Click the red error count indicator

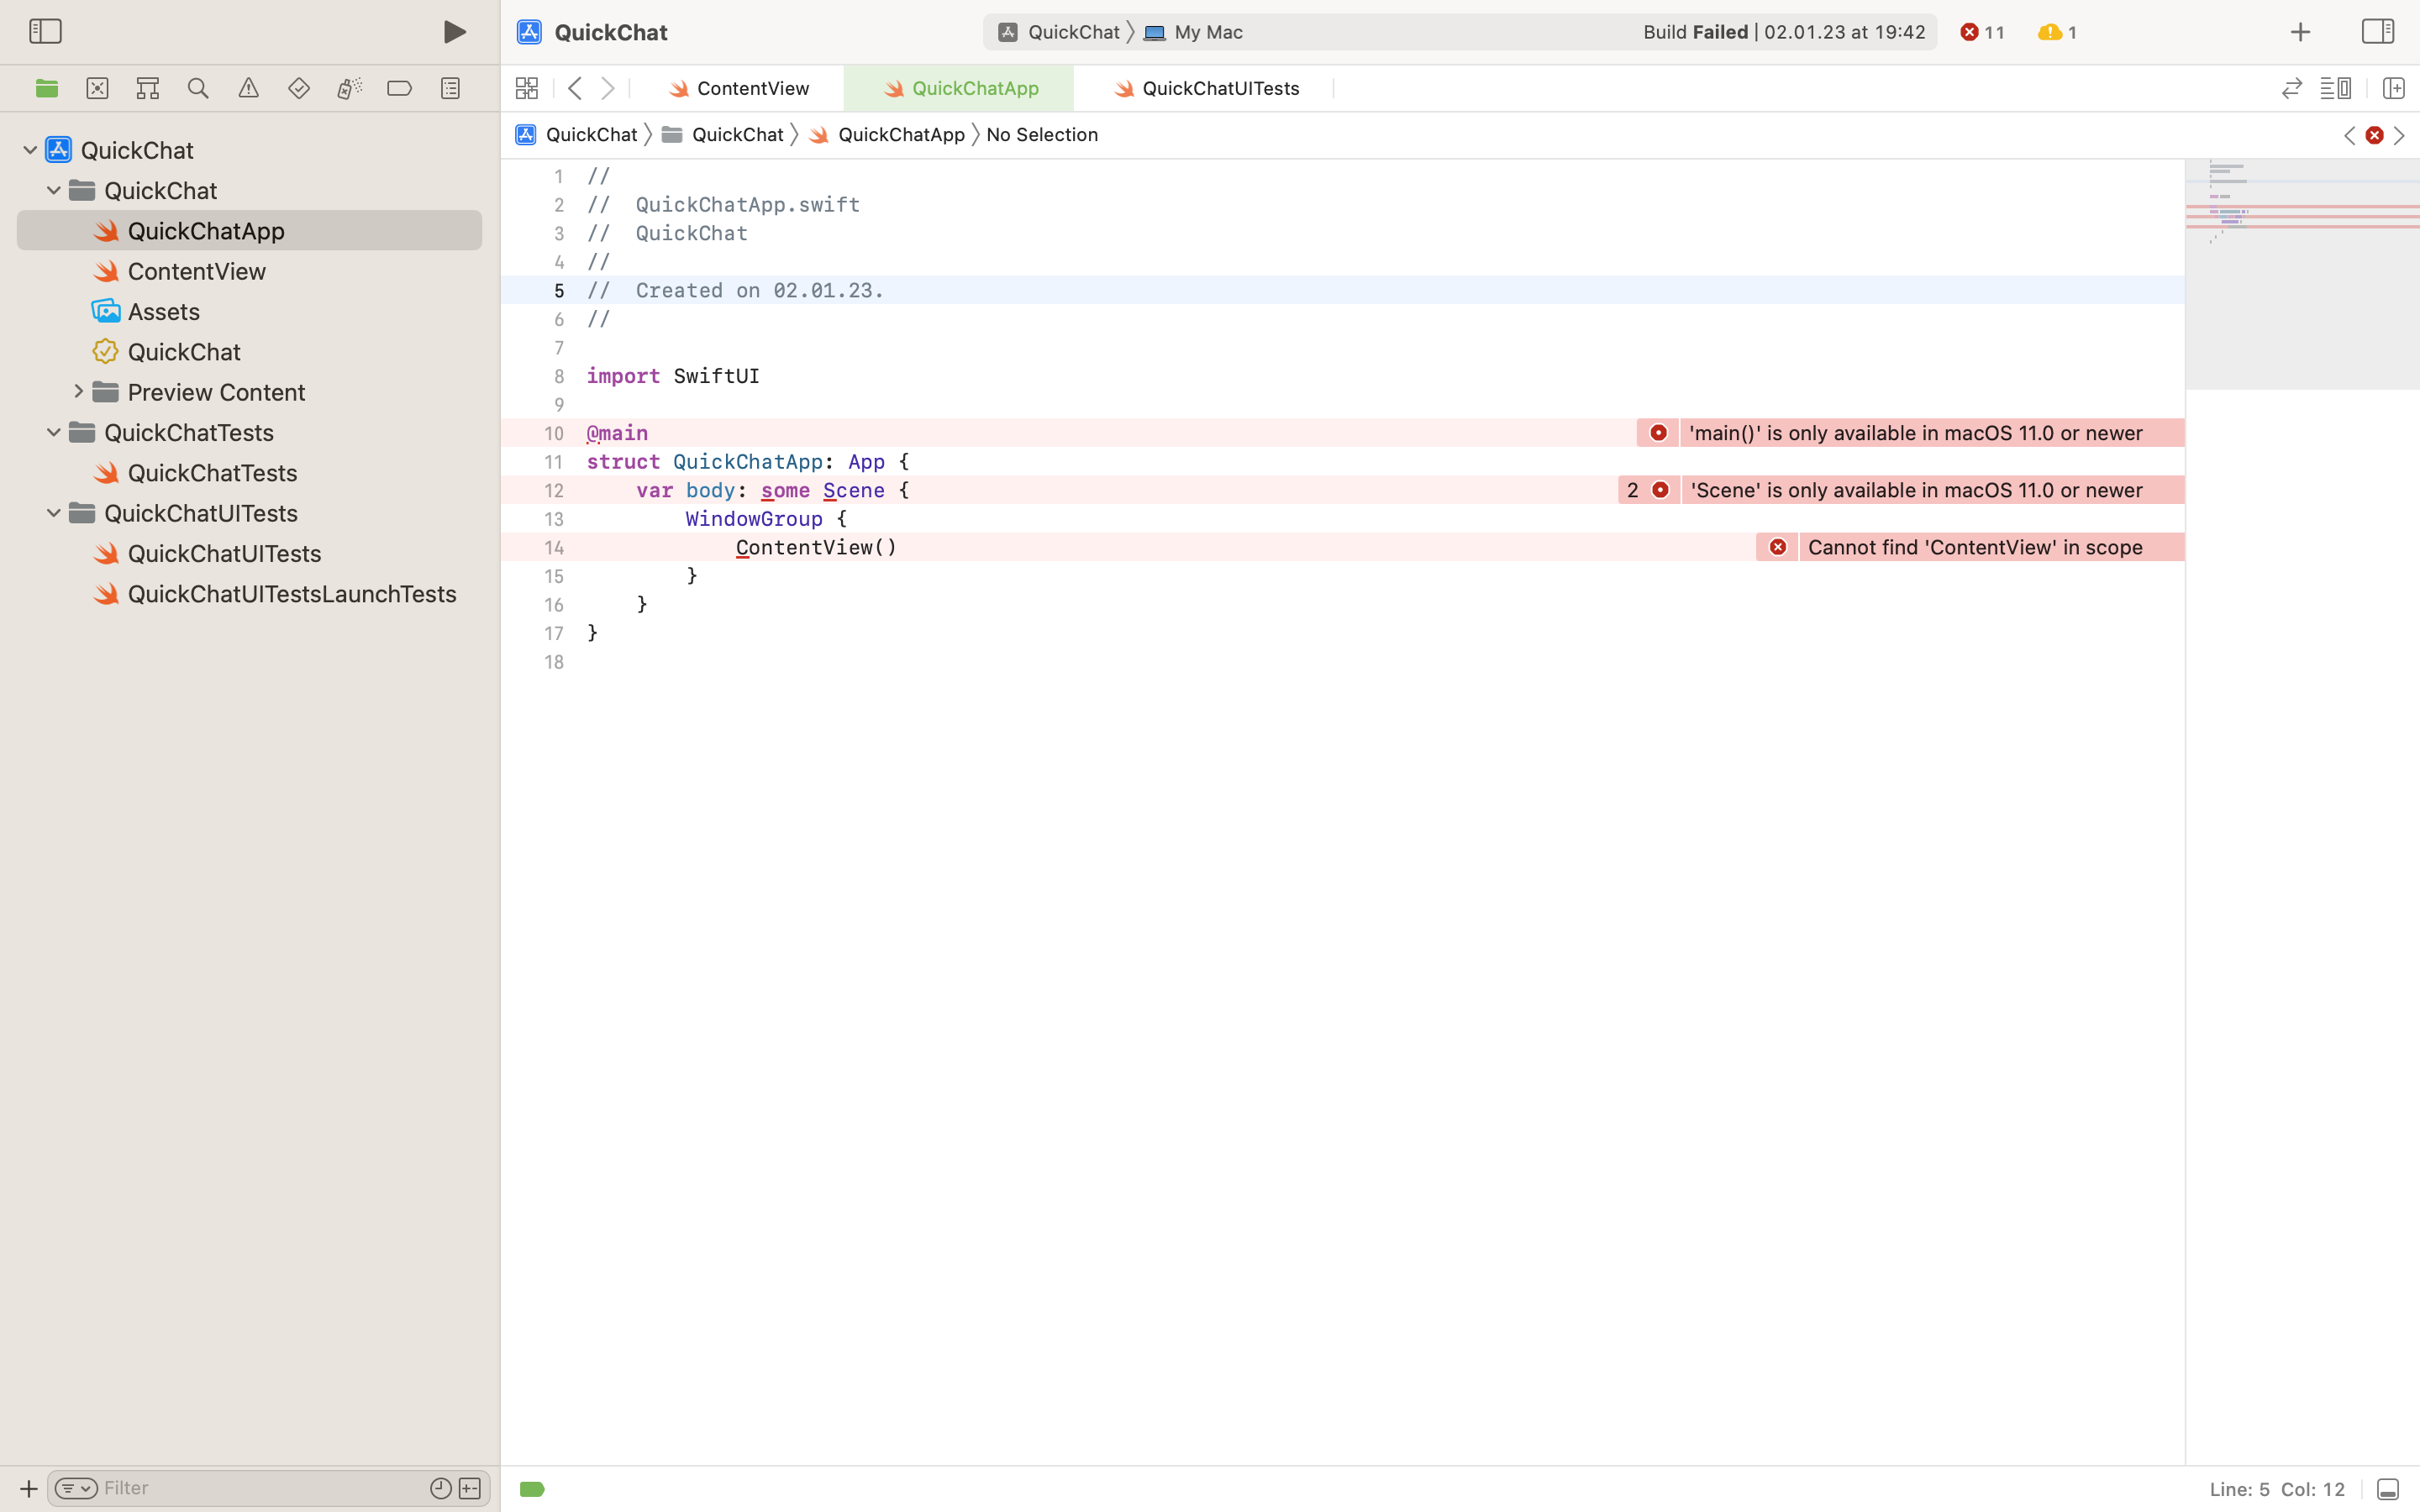(x=1983, y=32)
